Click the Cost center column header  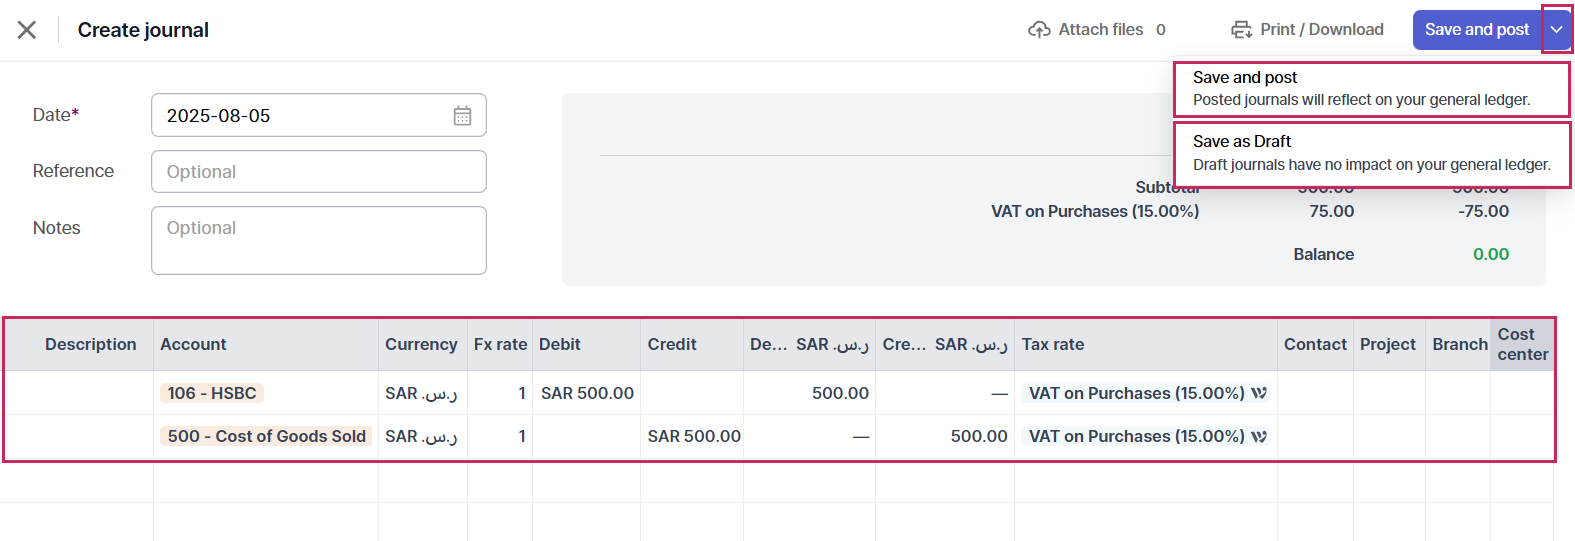[1521, 344]
